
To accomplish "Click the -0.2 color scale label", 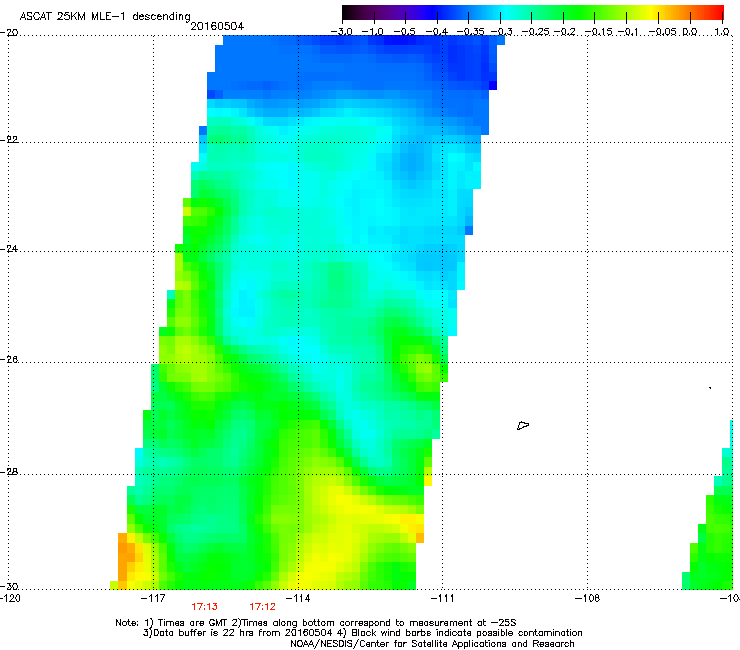I will tap(564, 32).
